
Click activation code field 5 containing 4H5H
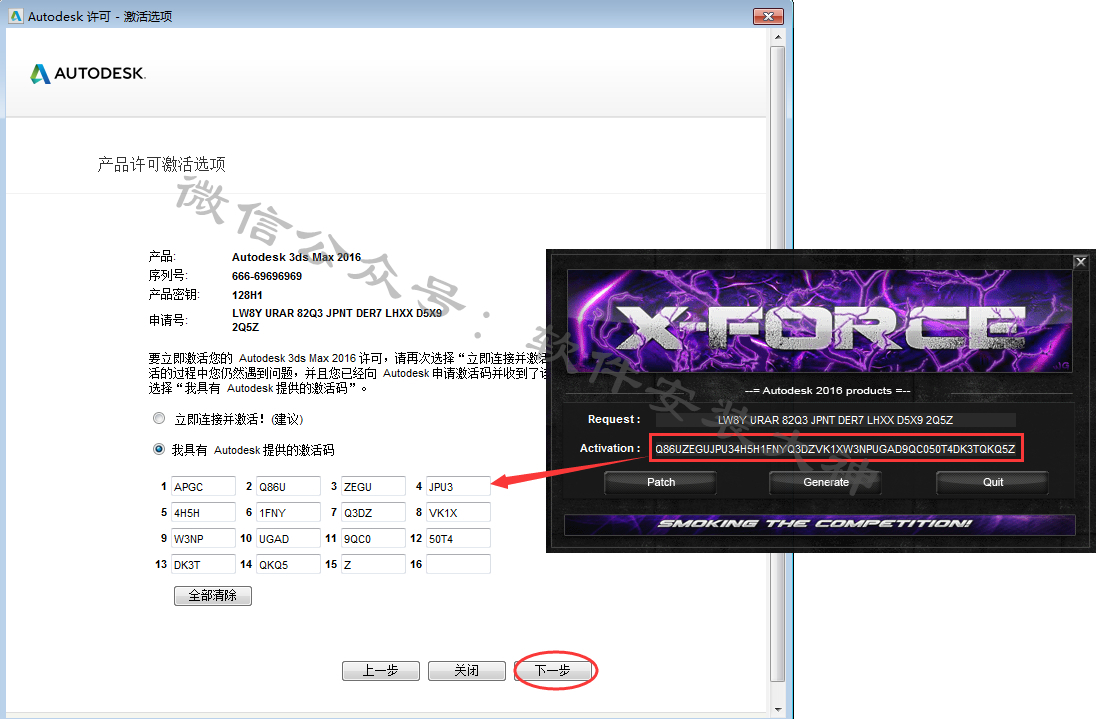pyautogui.click(x=204, y=512)
